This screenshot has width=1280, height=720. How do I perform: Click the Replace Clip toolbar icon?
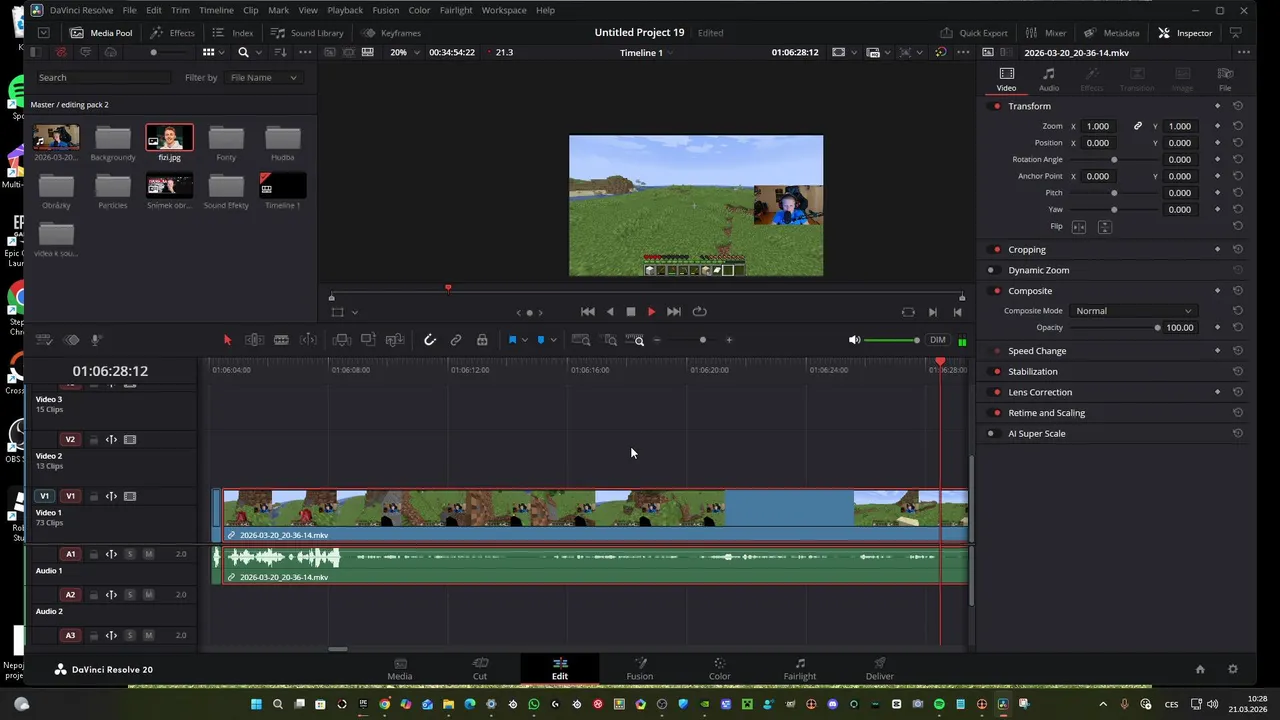coord(395,340)
